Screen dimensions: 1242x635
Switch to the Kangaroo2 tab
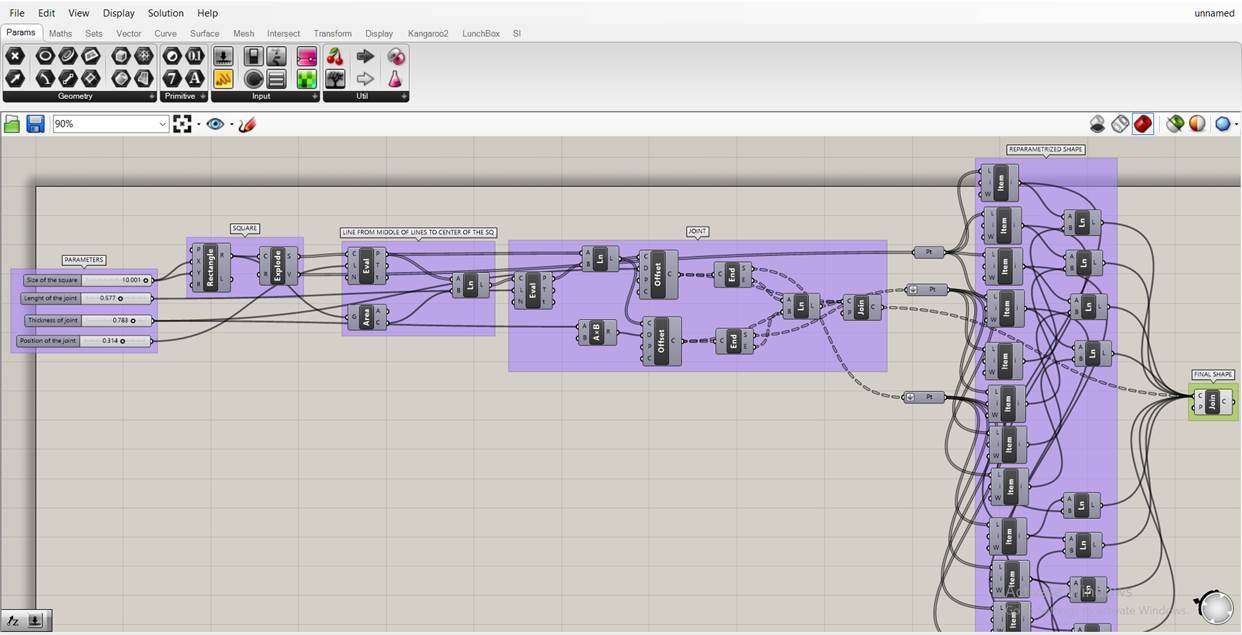coord(428,33)
